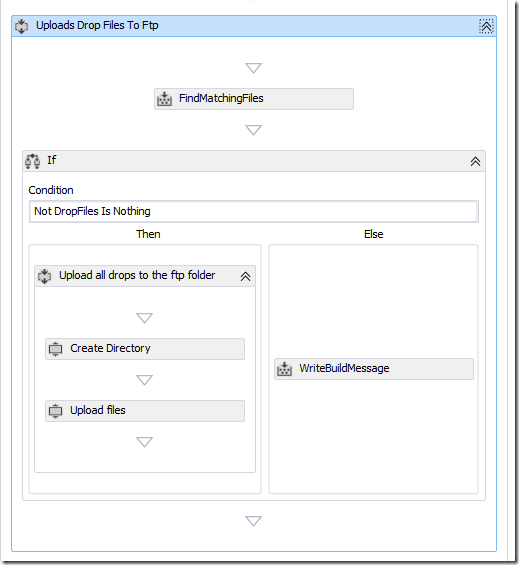Edit the Not DropFiles Is Nothing condition field
The height and width of the screenshot is (565, 519).
[x=254, y=212]
